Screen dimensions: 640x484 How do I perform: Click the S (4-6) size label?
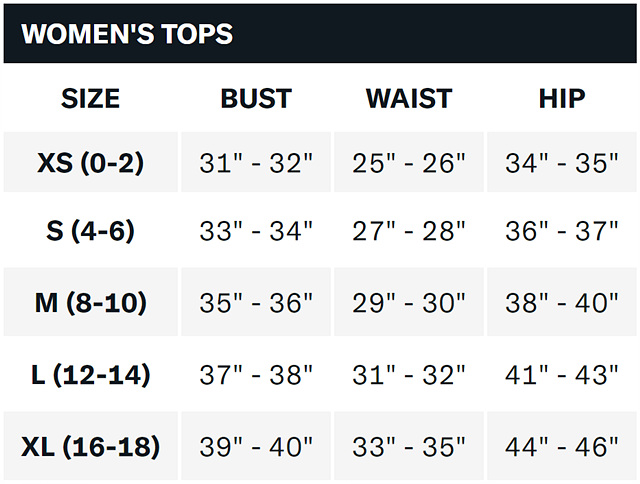tap(90, 231)
